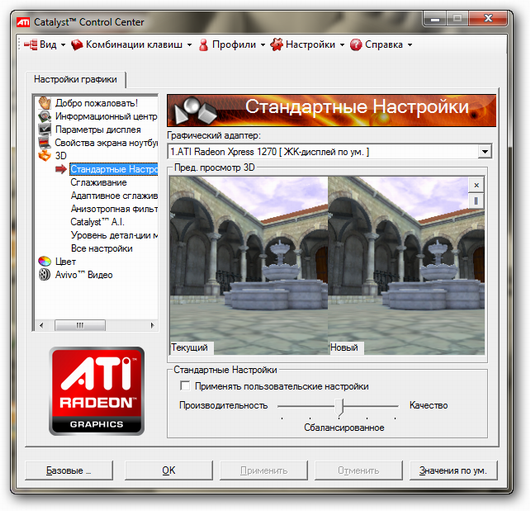Image resolution: width=530 pixels, height=511 pixels.
Task: Click the hand icon beside Добро пожаловать
Action: [x=44, y=103]
